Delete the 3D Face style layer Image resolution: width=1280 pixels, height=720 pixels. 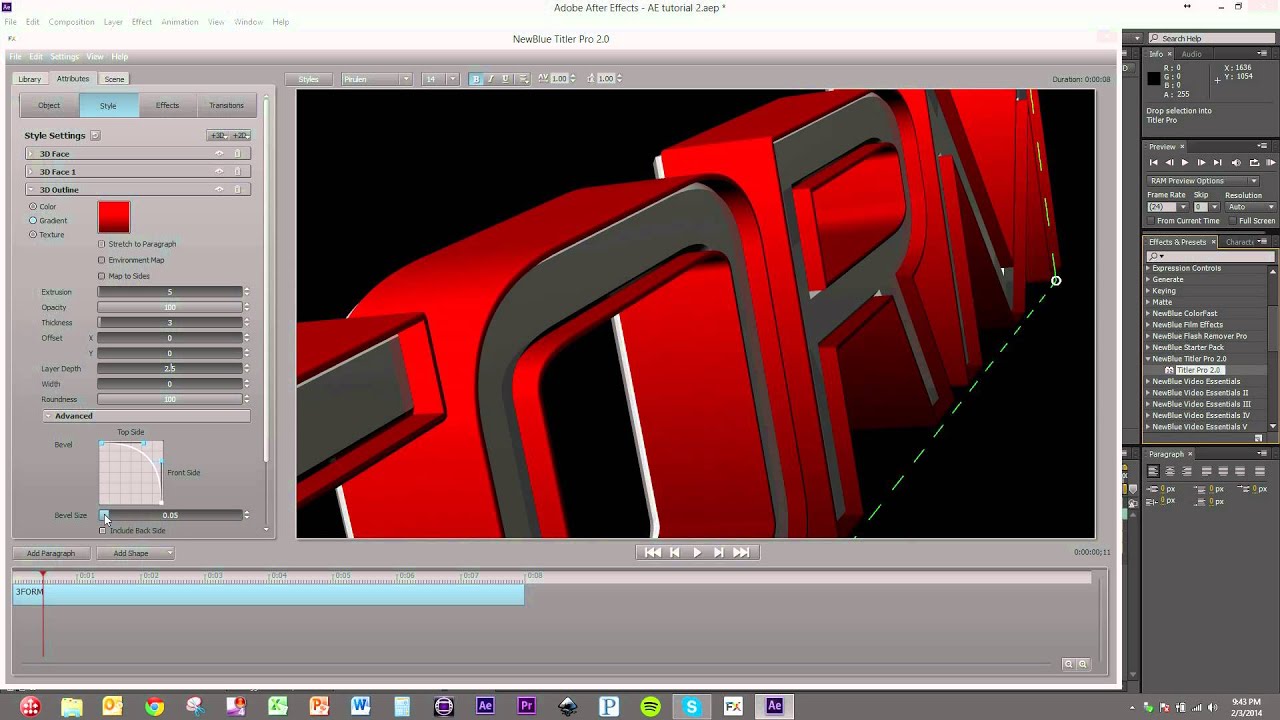237,154
